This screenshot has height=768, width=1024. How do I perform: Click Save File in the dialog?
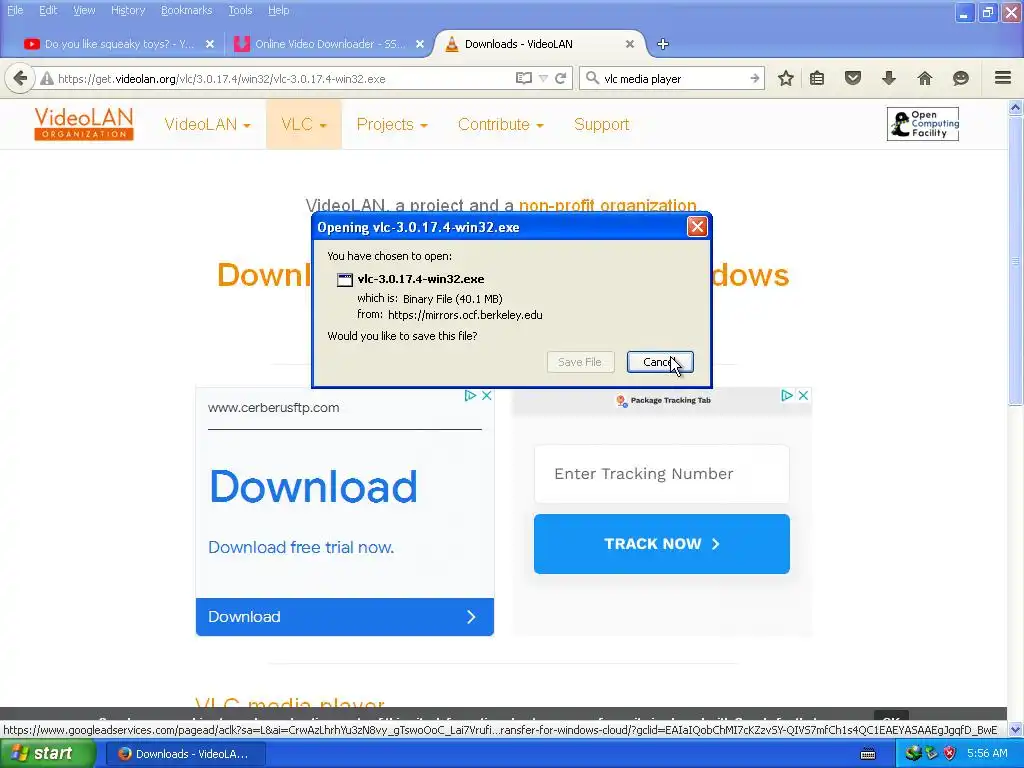click(x=580, y=362)
